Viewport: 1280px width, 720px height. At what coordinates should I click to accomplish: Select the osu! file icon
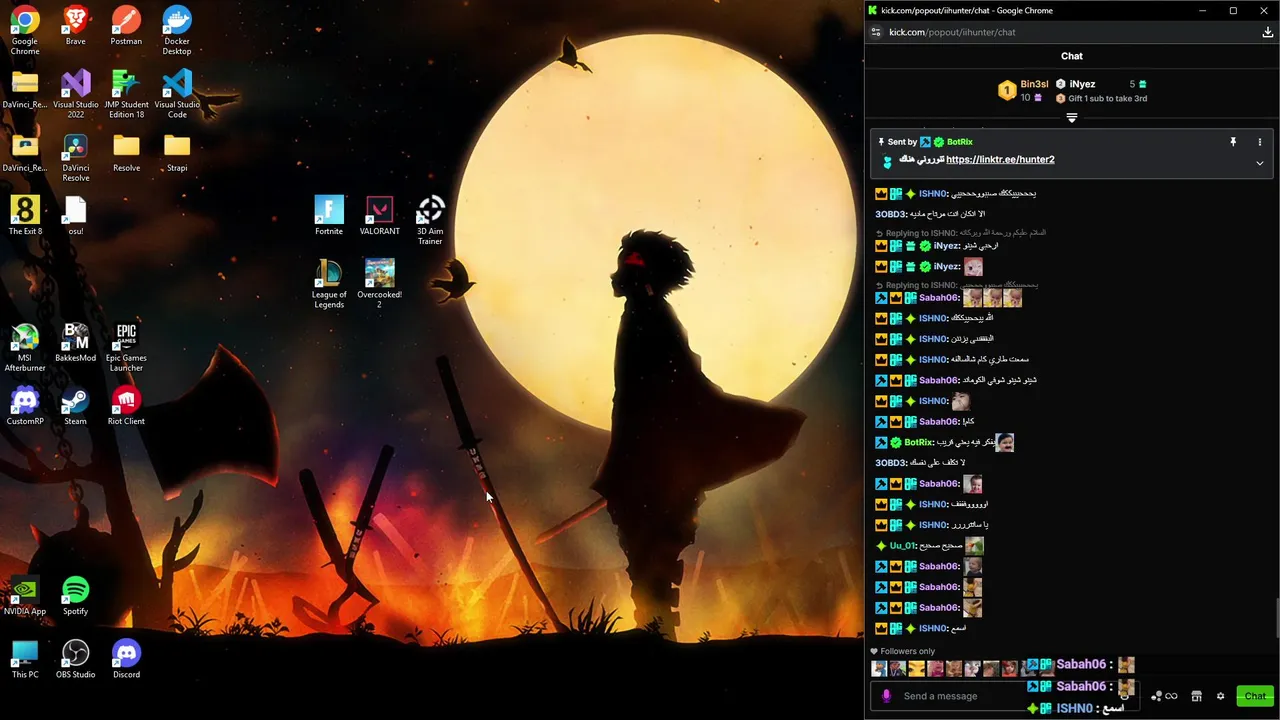click(76, 216)
